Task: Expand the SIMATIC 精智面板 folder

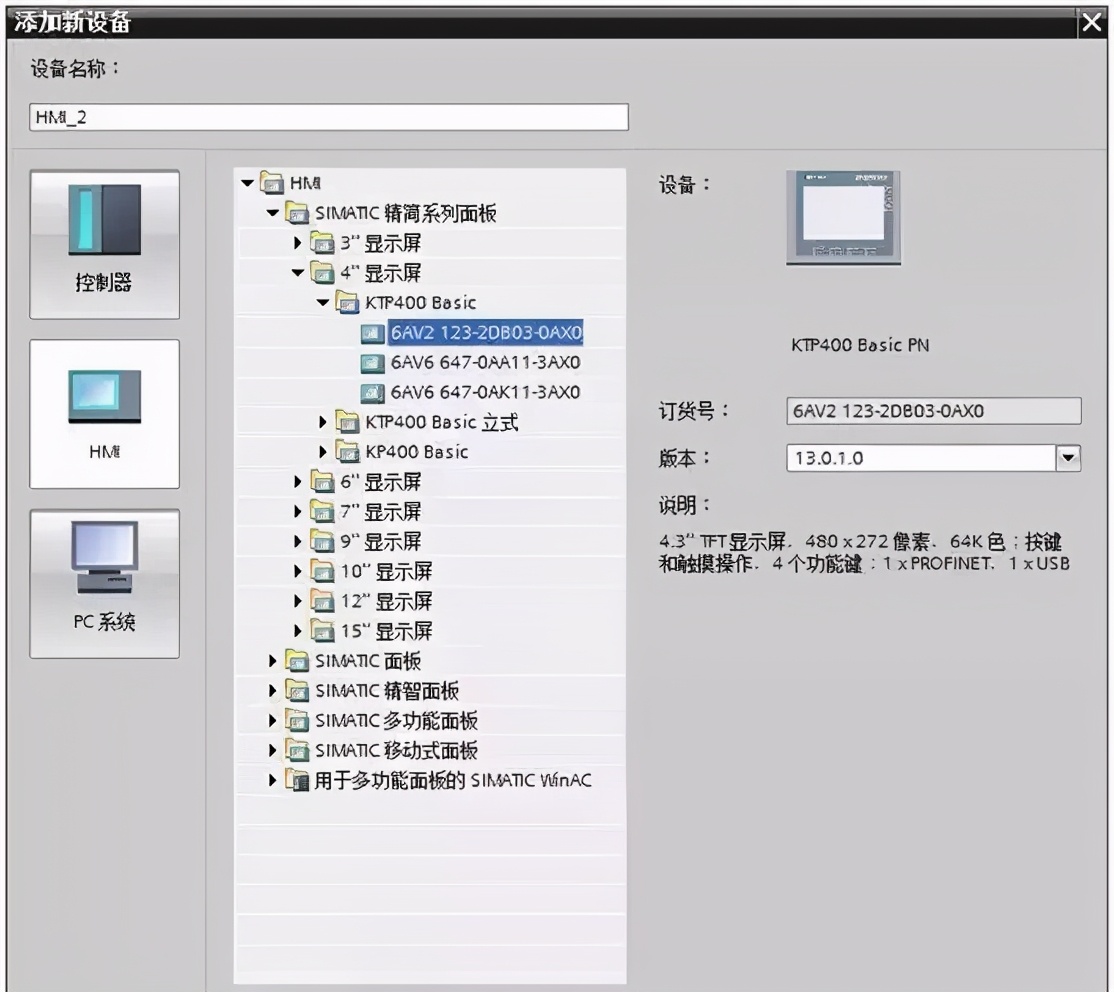Action: pyautogui.click(x=274, y=690)
